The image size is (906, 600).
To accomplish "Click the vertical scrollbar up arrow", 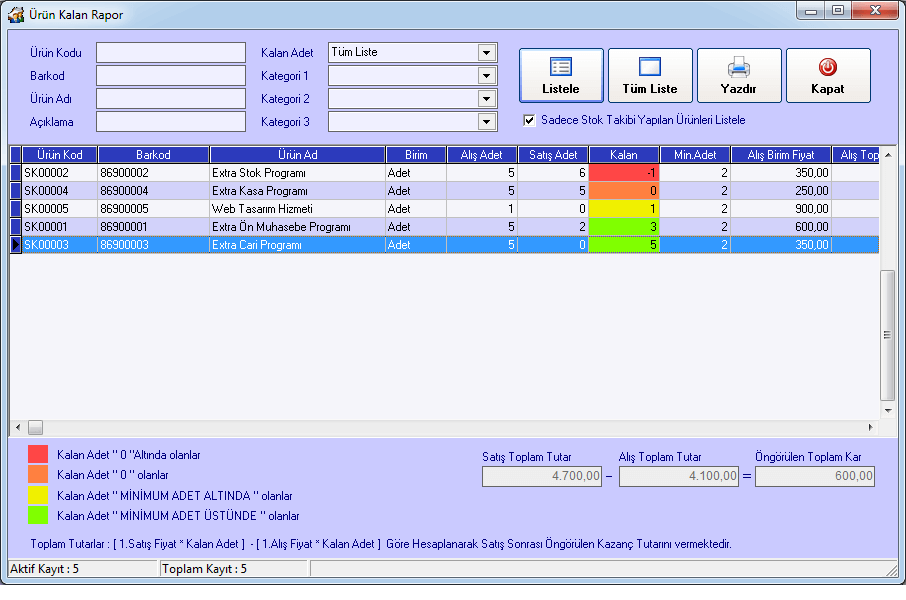I will pyautogui.click(x=888, y=154).
